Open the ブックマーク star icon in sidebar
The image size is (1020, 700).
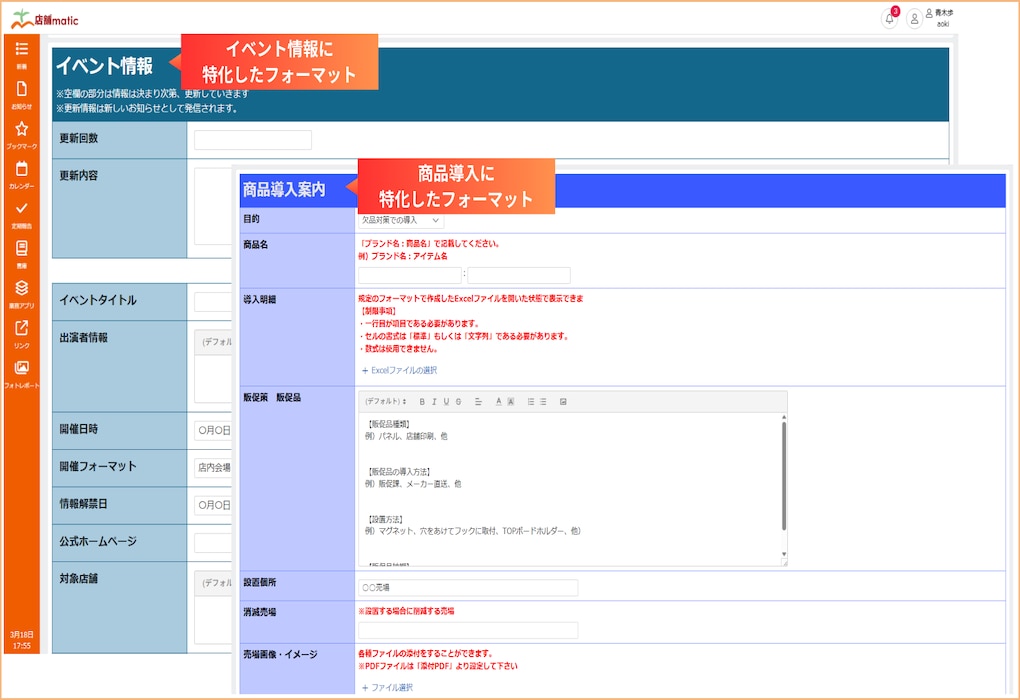click(x=21, y=132)
